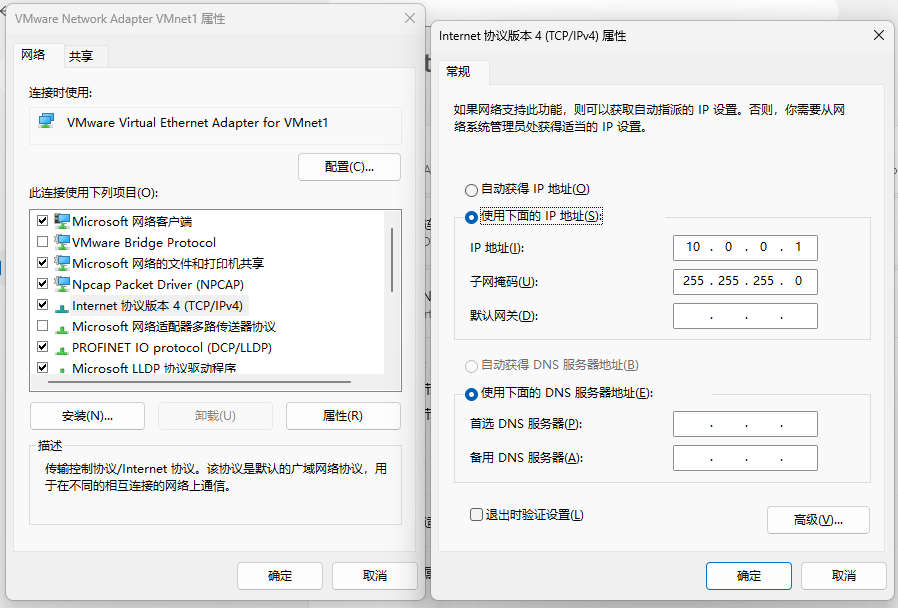Viewport: 898px width, 608px height.
Task: Uncheck PROFINET IO protocol (DCP/LLDP) checkbox
Action: point(42,346)
